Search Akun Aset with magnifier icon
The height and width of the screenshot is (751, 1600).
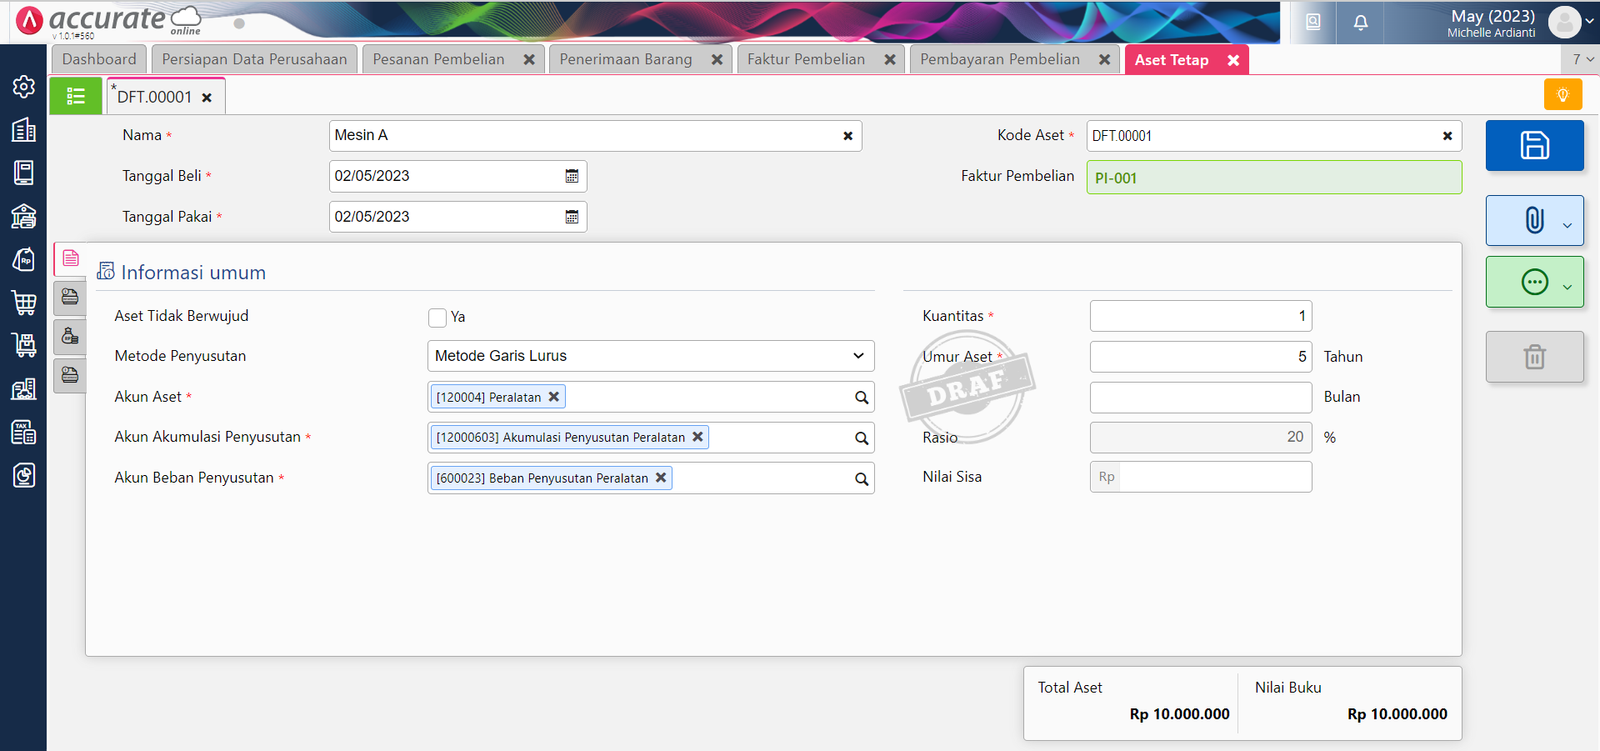coord(861,398)
